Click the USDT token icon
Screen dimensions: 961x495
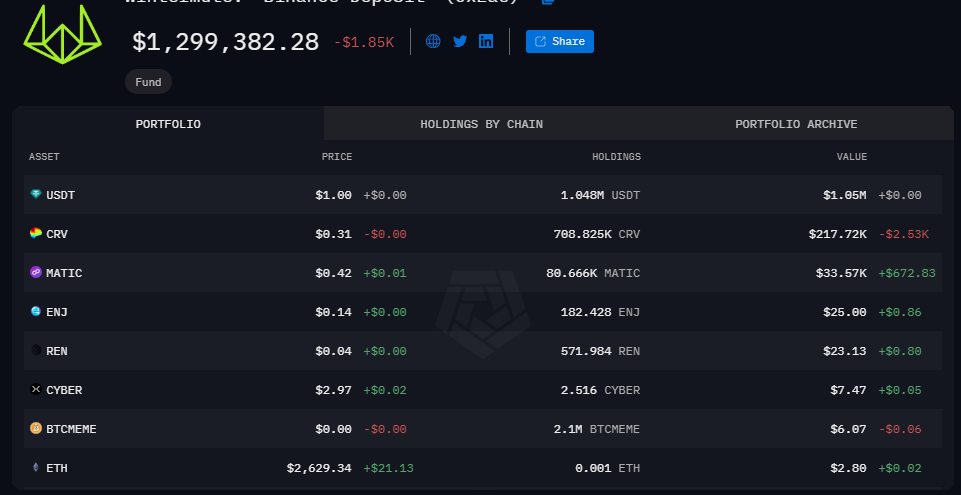click(36, 194)
